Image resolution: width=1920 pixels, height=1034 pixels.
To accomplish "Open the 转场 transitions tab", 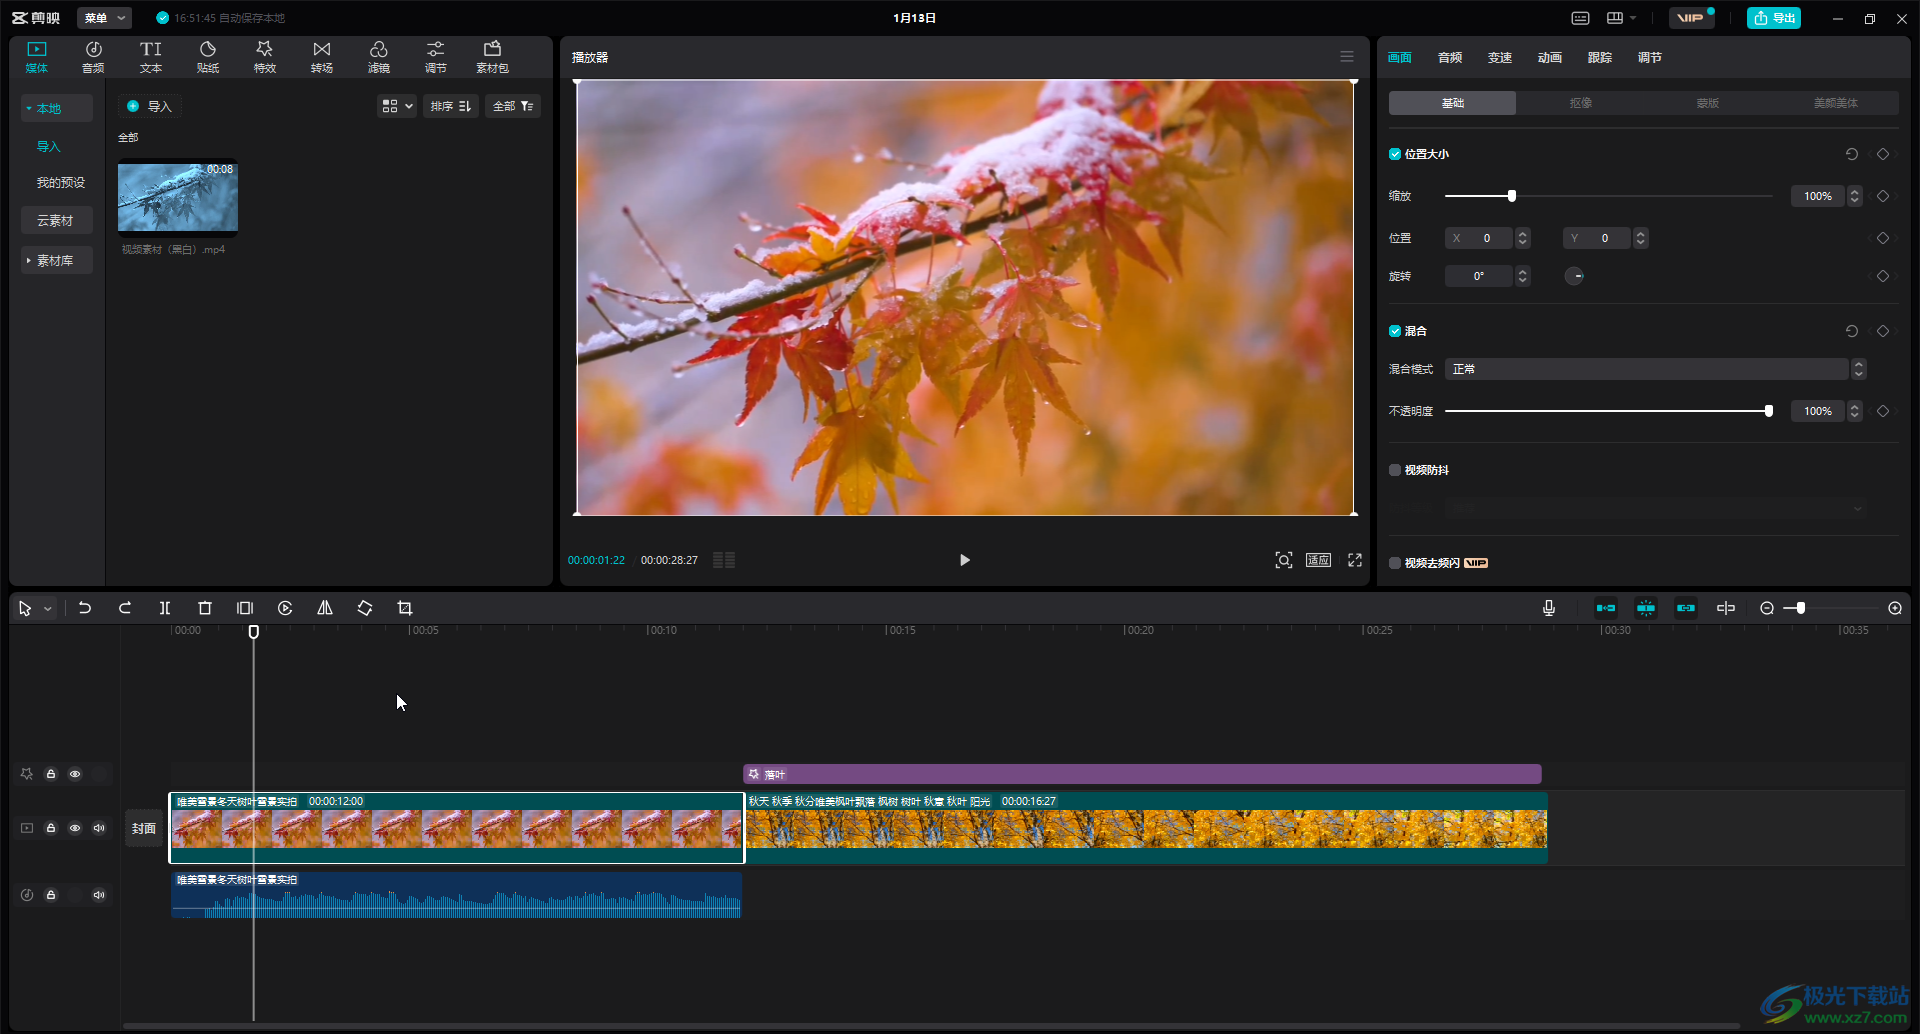I will tap(322, 57).
